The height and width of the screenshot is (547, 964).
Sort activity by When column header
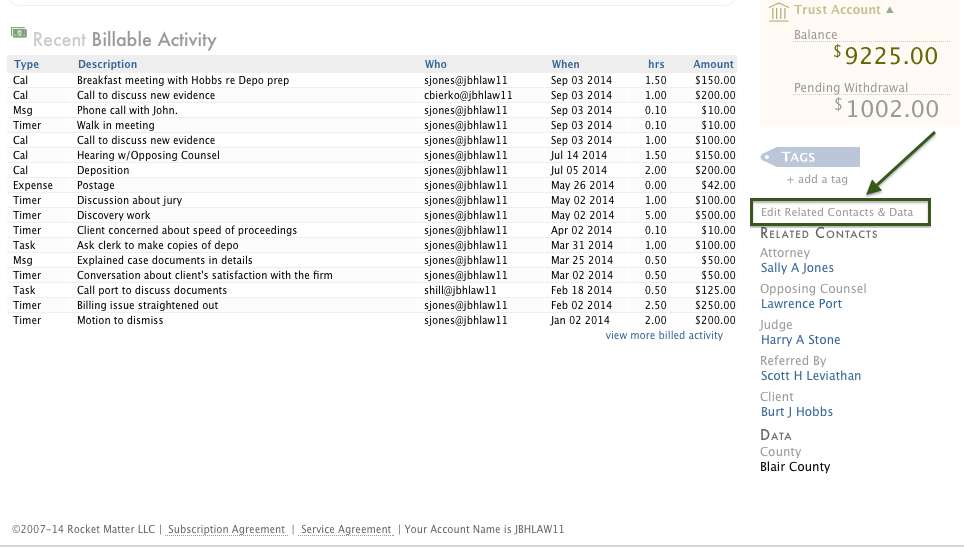[565, 64]
